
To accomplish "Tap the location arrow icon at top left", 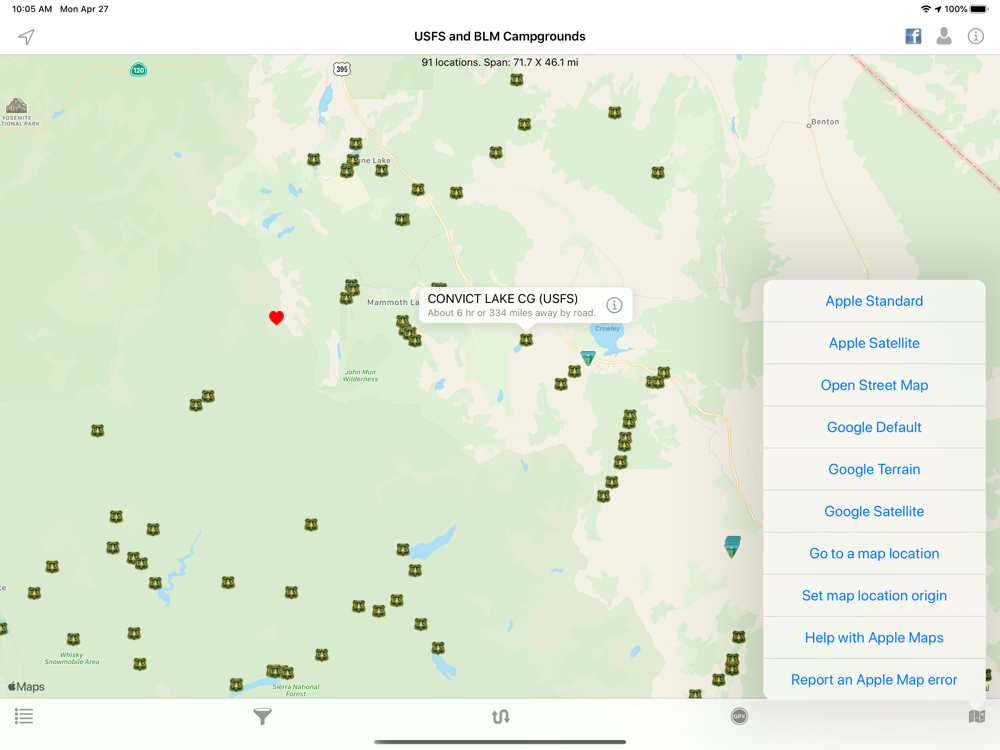I will point(26,37).
